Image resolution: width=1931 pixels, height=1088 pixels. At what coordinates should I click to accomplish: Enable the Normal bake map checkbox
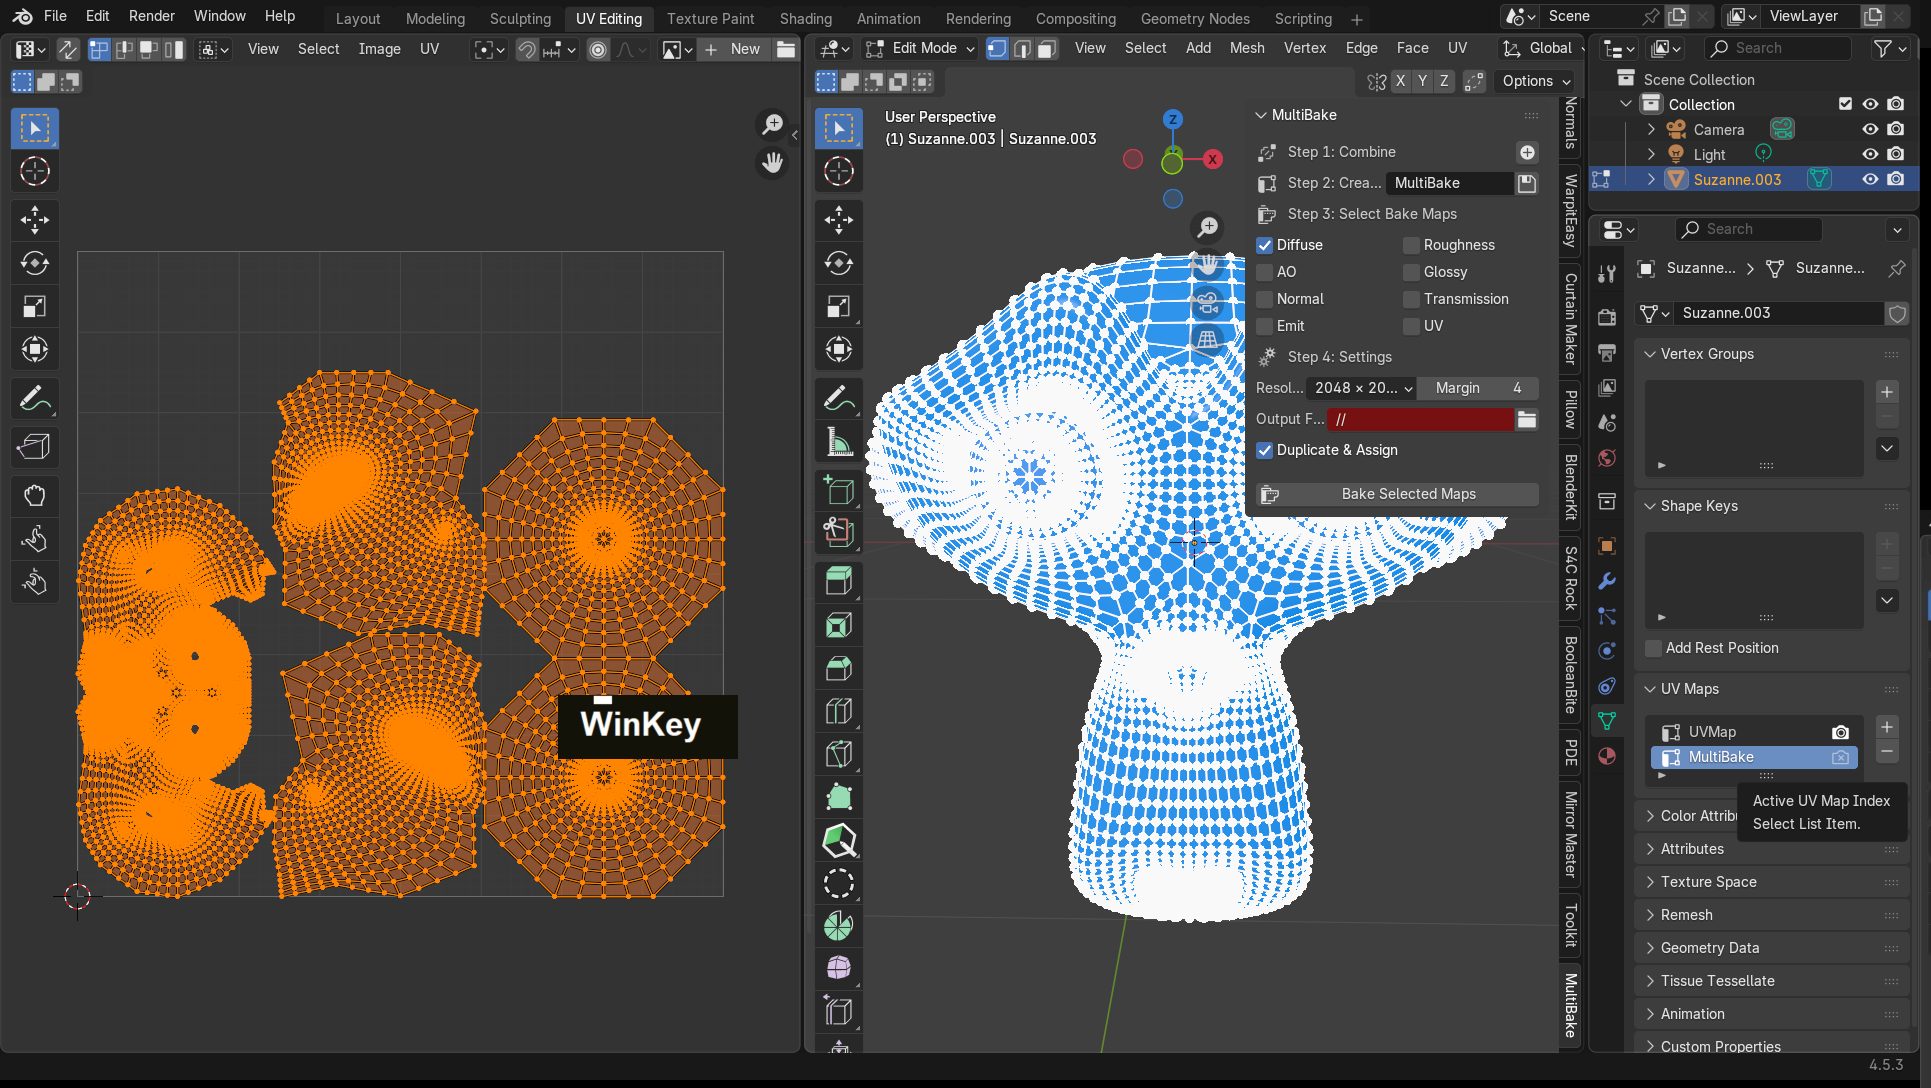pyautogui.click(x=1265, y=299)
